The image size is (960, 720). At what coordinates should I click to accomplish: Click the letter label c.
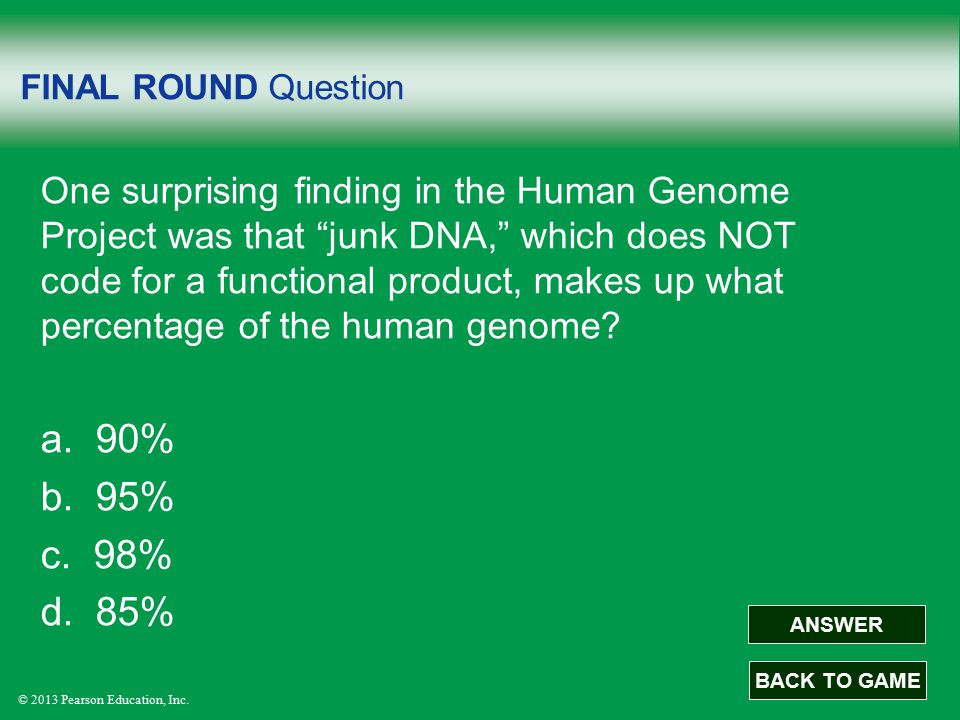point(55,555)
